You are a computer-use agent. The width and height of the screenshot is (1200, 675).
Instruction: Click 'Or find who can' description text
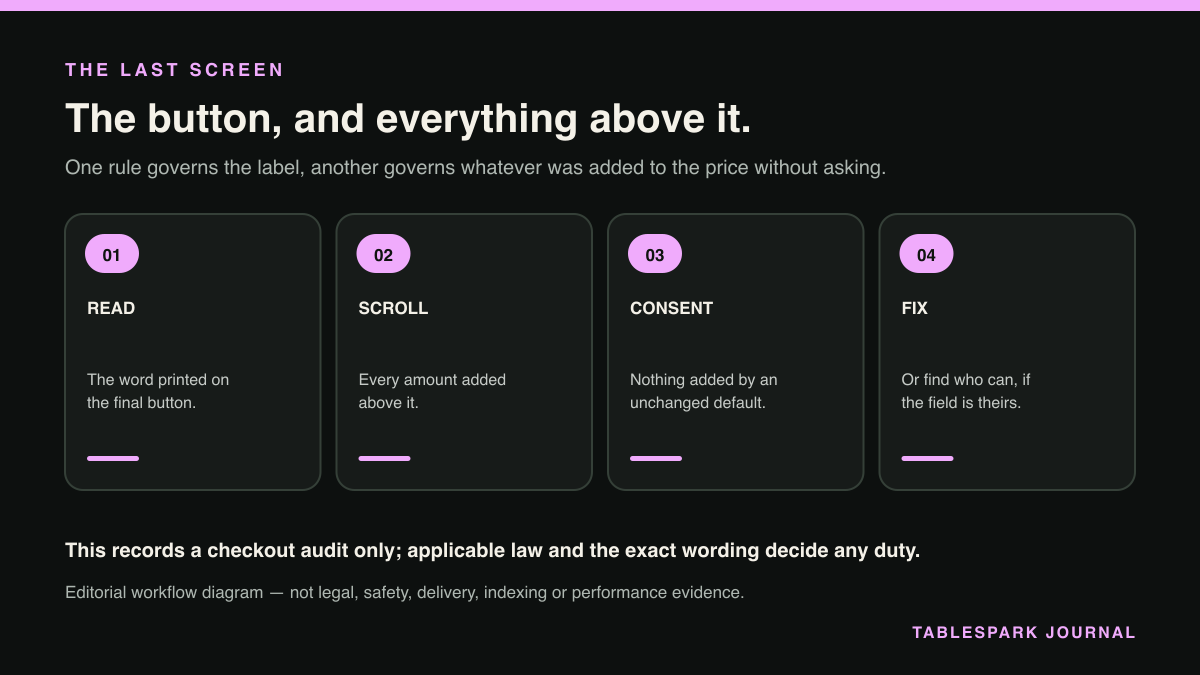(x=966, y=391)
